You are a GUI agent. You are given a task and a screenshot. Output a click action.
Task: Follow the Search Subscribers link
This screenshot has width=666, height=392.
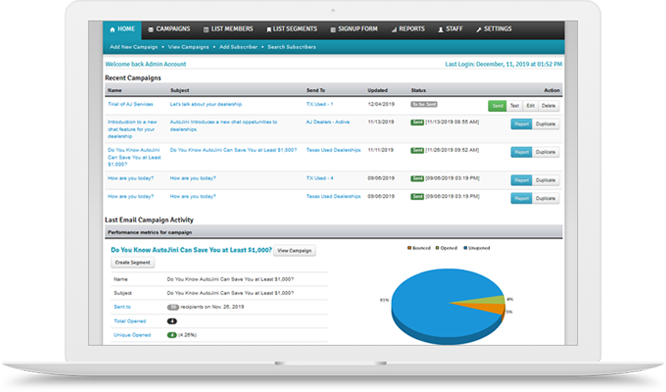click(x=292, y=47)
